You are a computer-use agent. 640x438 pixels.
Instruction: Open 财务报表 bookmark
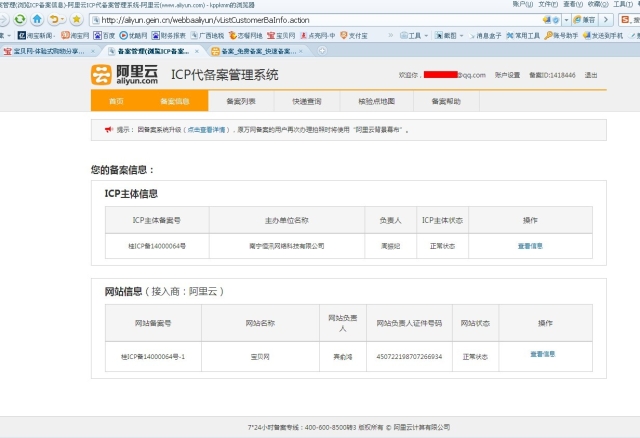(x=169, y=36)
